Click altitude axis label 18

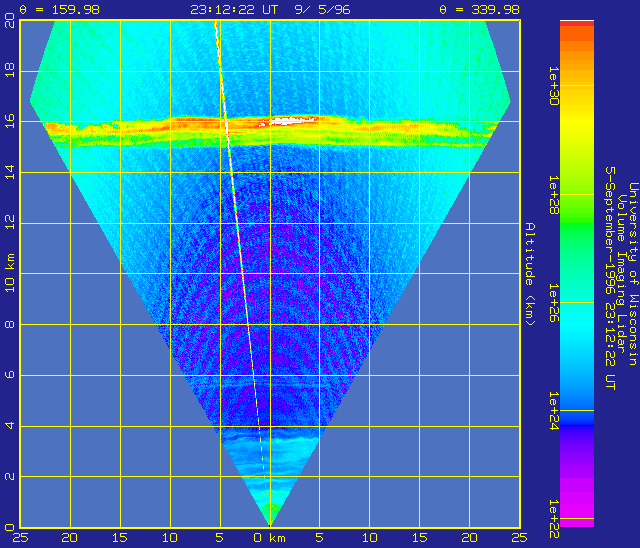[9, 70]
